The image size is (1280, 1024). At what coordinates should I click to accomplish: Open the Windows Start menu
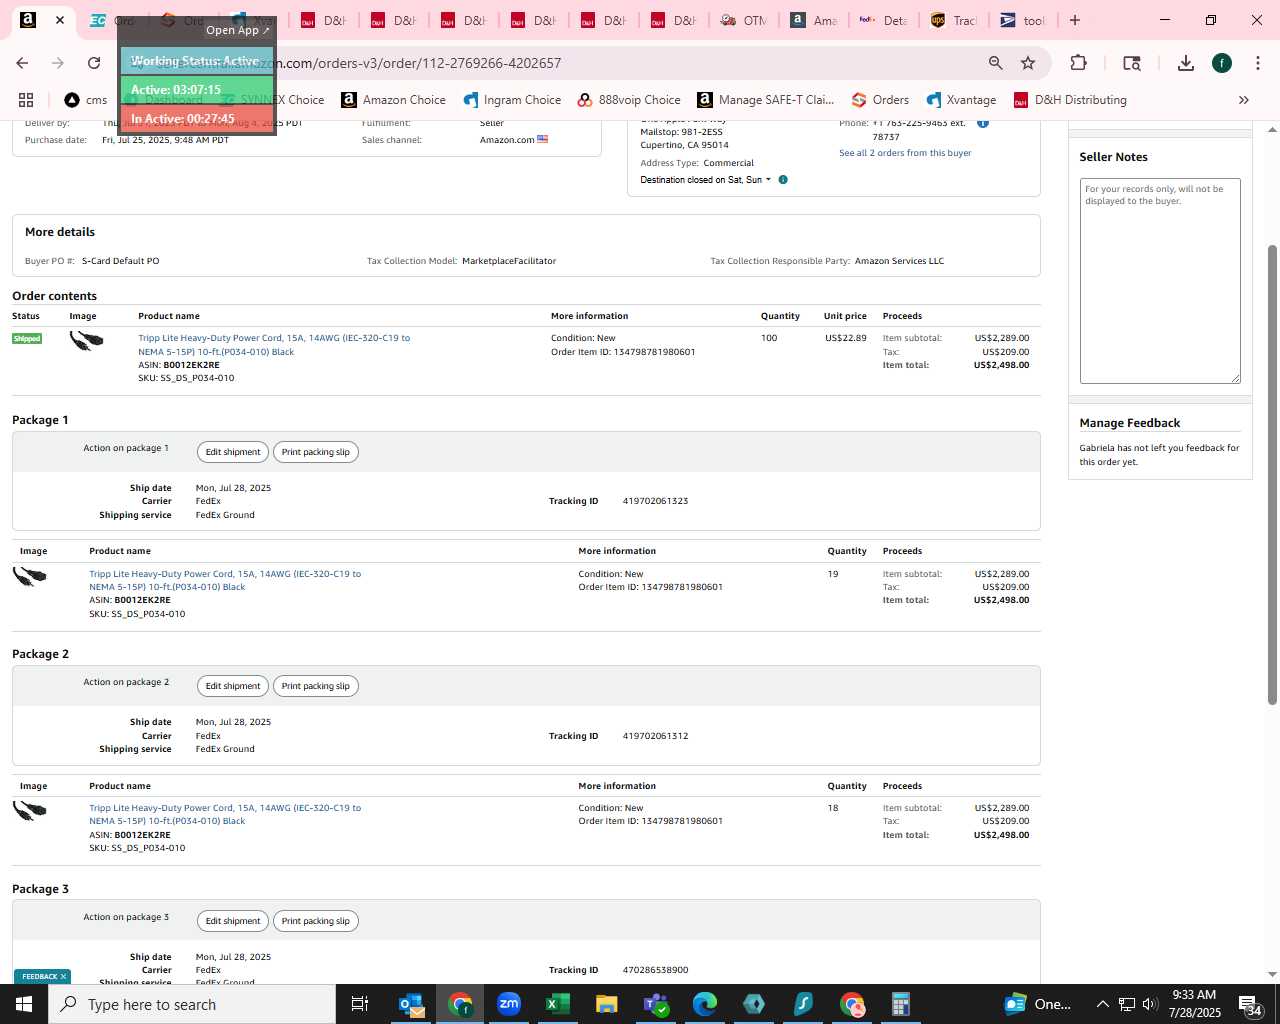click(24, 1004)
